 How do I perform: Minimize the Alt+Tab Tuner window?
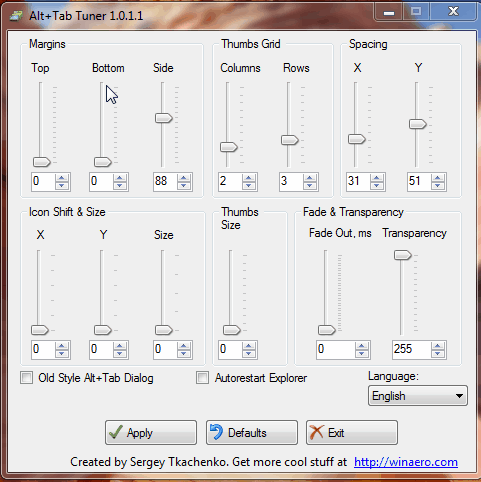point(389,12)
